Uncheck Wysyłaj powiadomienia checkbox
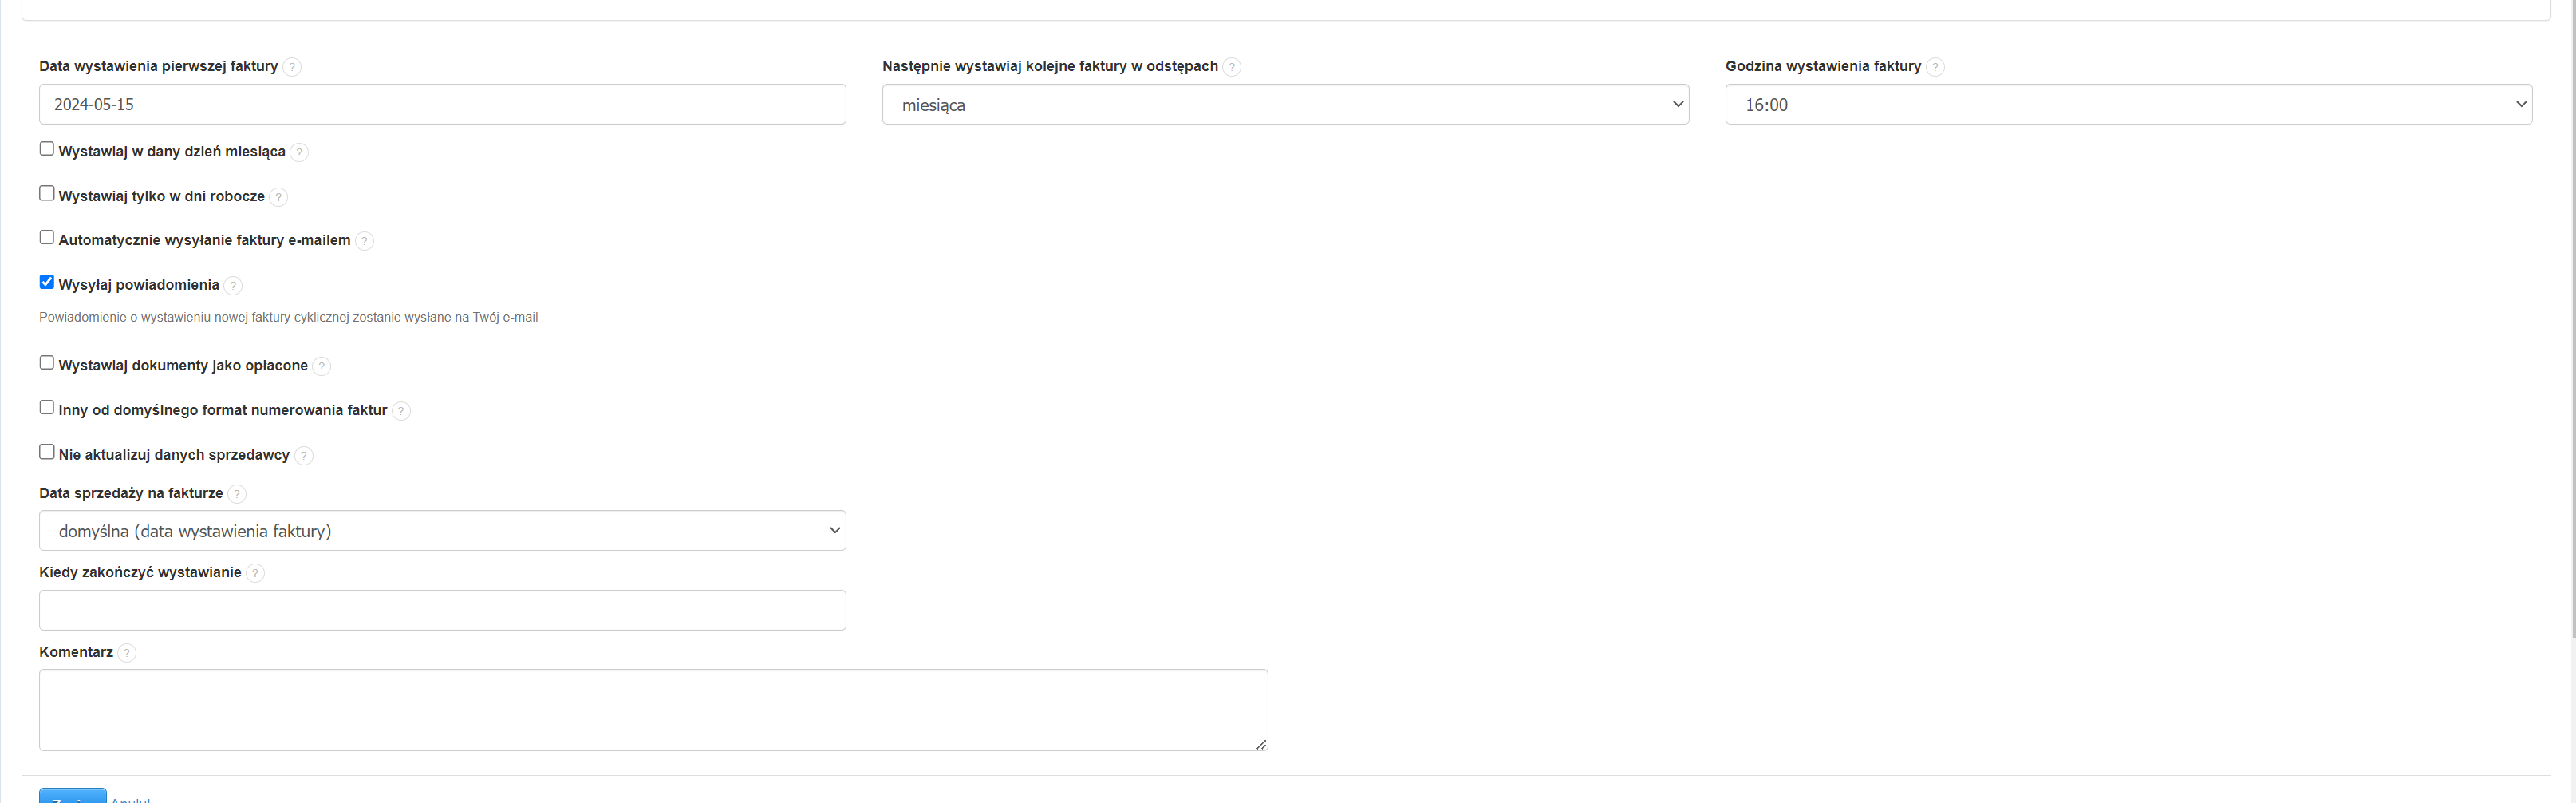The image size is (2576, 803). click(x=47, y=282)
